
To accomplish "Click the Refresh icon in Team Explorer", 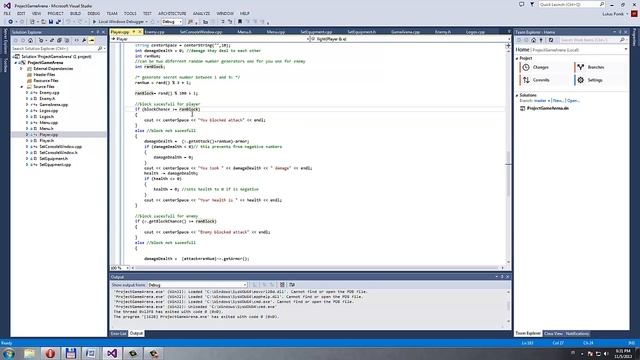I will click(551, 40).
